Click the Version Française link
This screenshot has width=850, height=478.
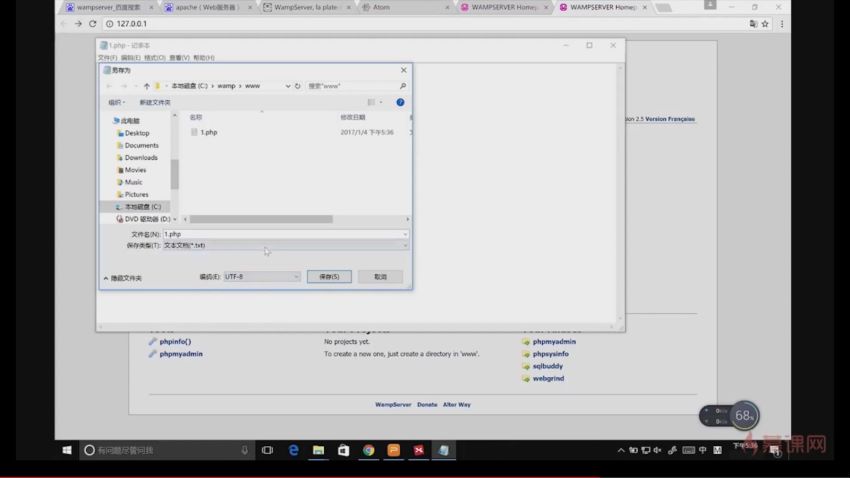click(x=670, y=119)
